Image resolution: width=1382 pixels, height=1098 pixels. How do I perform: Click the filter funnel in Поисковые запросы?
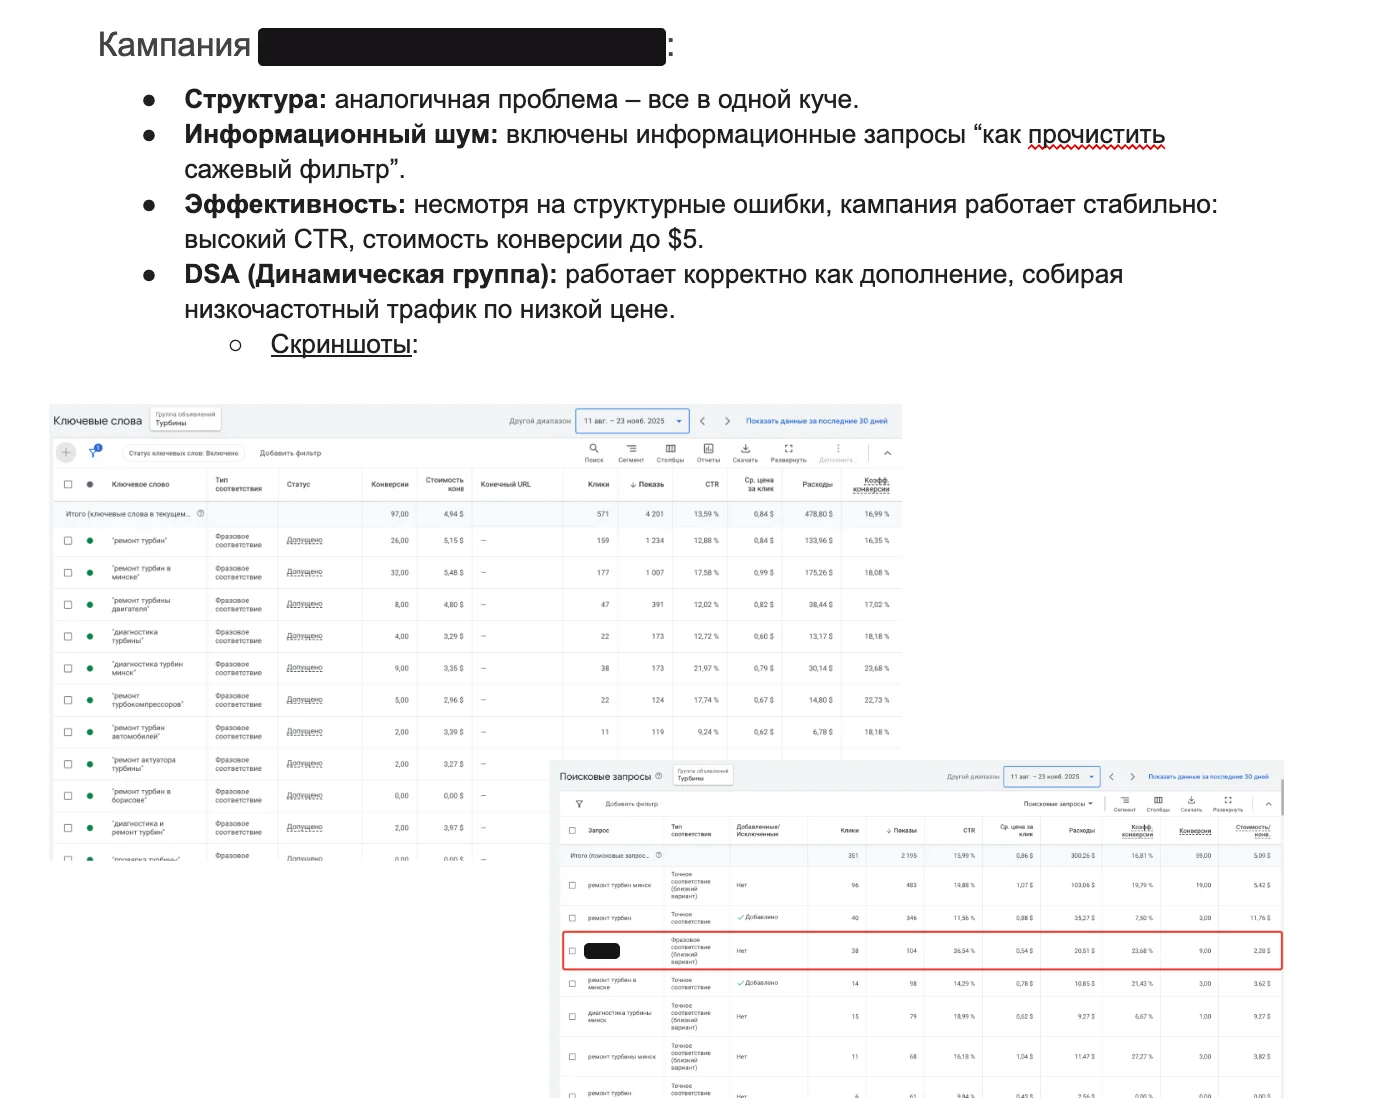[579, 804]
